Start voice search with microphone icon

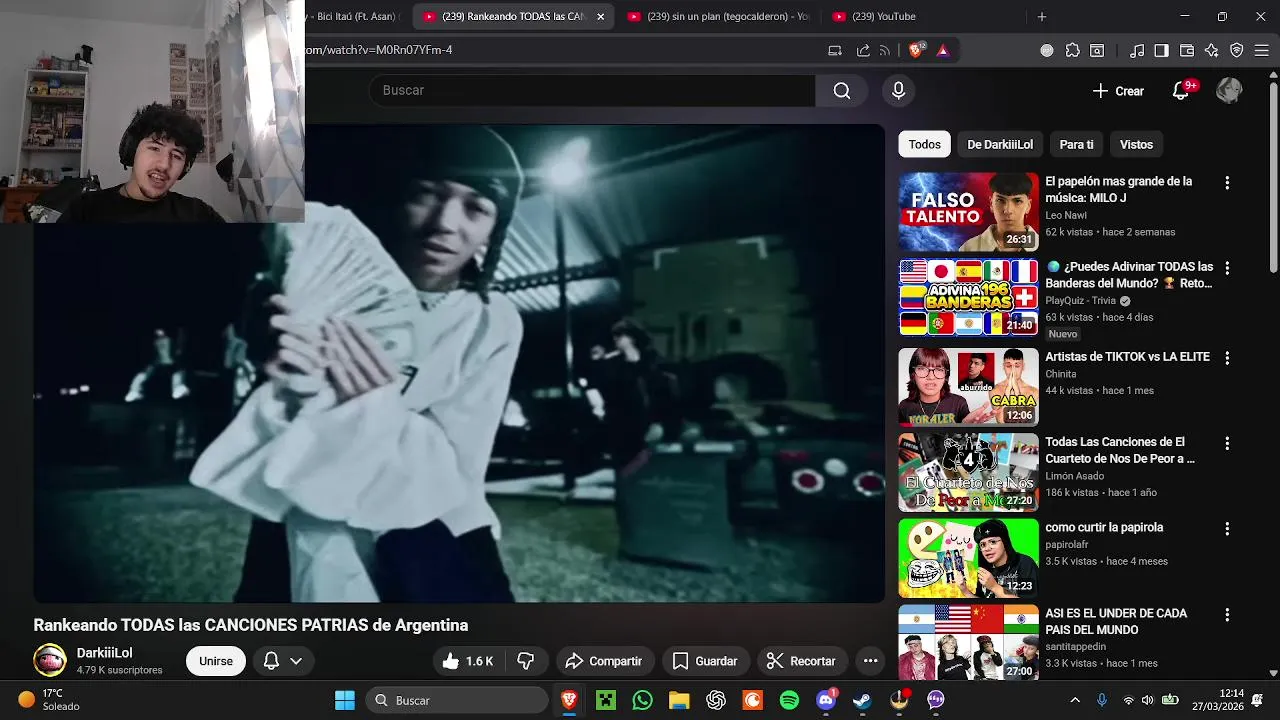click(x=898, y=91)
